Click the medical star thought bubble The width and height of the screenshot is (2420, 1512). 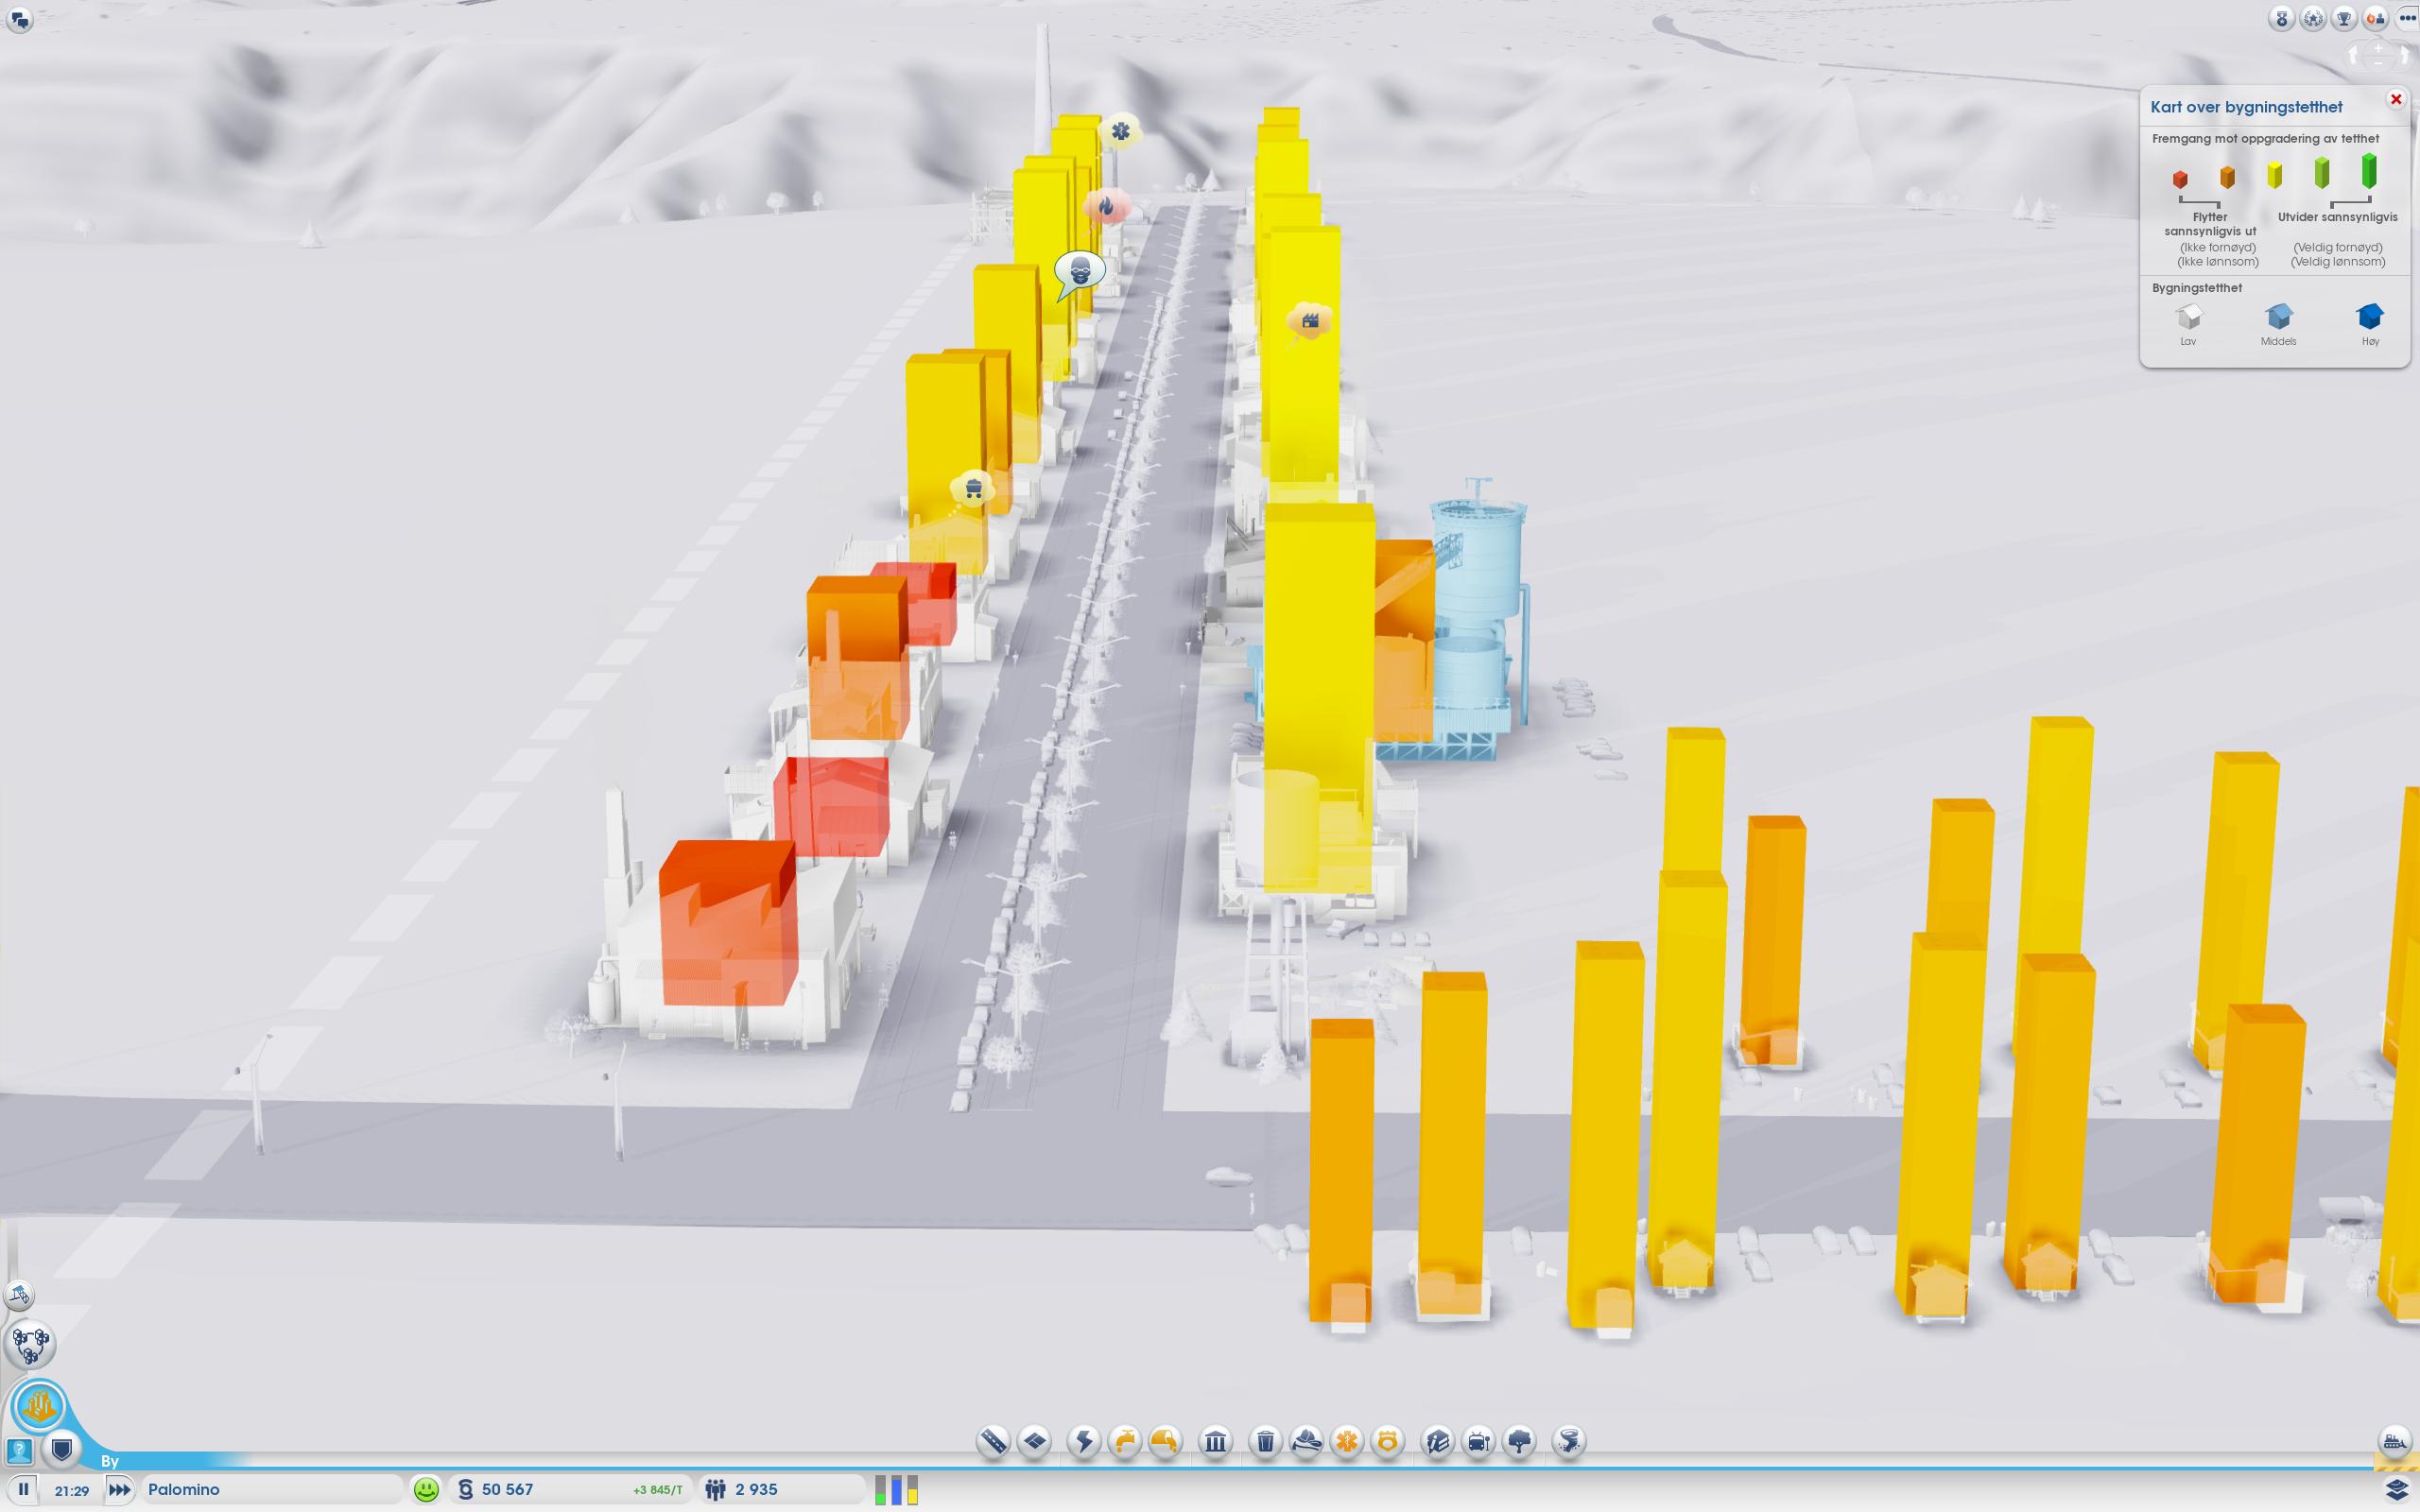[1121, 131]
